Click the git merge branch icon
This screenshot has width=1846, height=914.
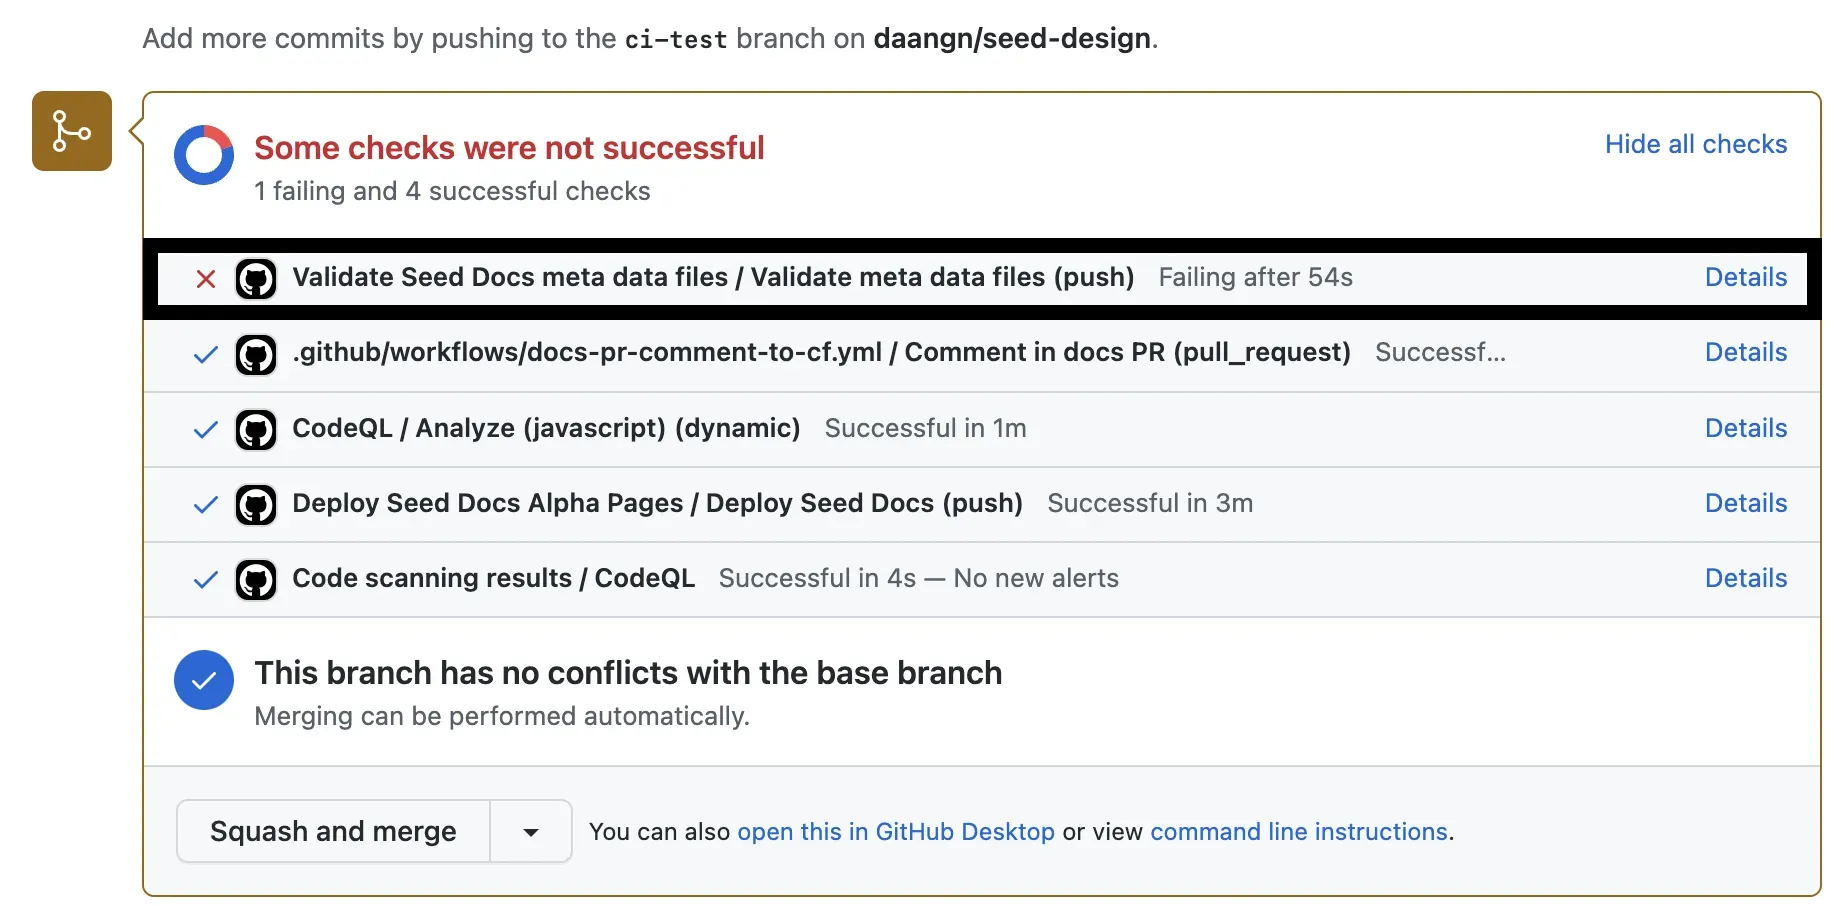click(72, 131)
